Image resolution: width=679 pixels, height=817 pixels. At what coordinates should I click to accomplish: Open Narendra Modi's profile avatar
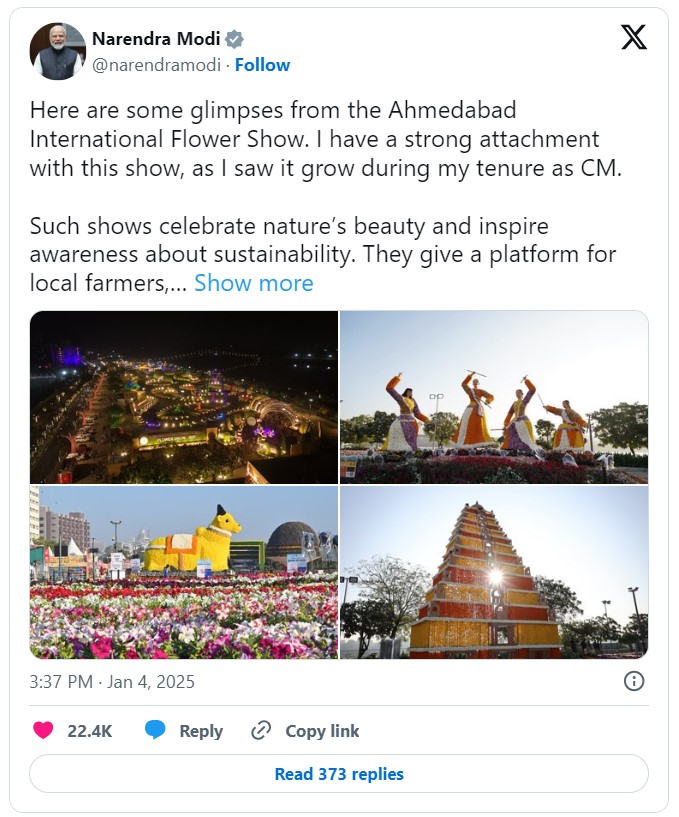57,51
